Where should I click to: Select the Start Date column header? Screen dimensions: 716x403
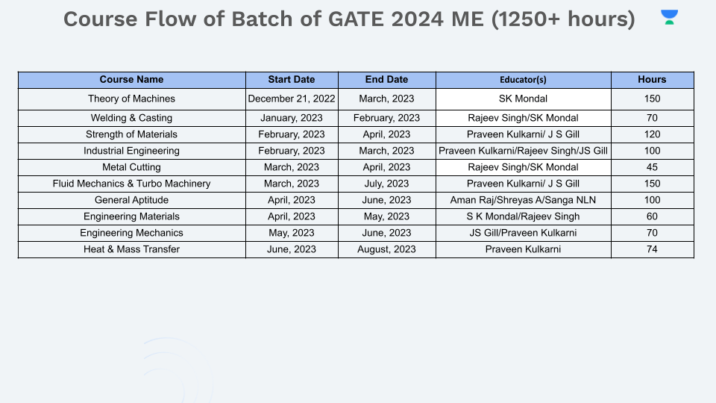coord(292,79)
